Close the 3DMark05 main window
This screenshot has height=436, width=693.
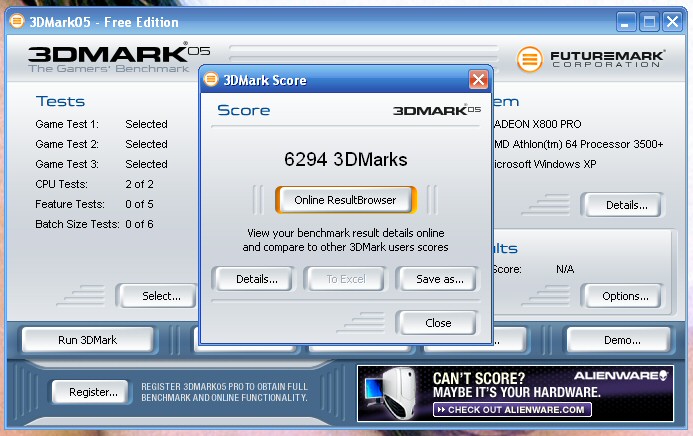point(672,22)
